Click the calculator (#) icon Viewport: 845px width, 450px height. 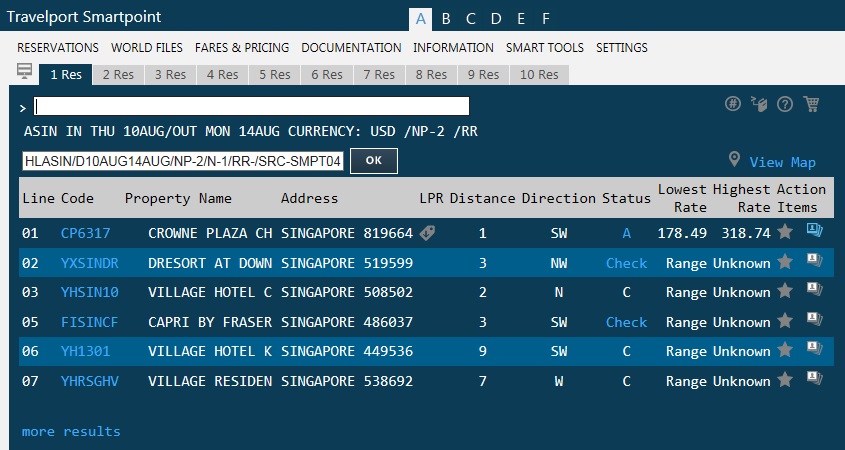[732, 103]
